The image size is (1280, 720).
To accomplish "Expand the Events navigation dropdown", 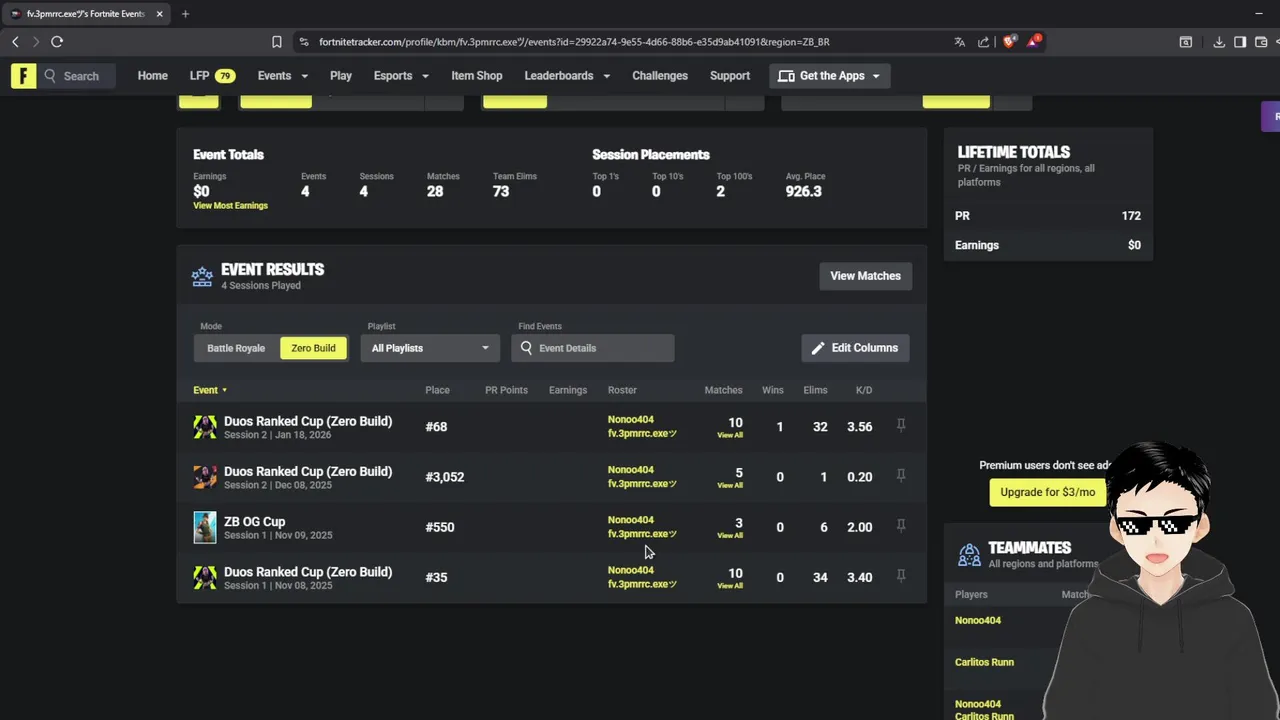I will point(283,76).
